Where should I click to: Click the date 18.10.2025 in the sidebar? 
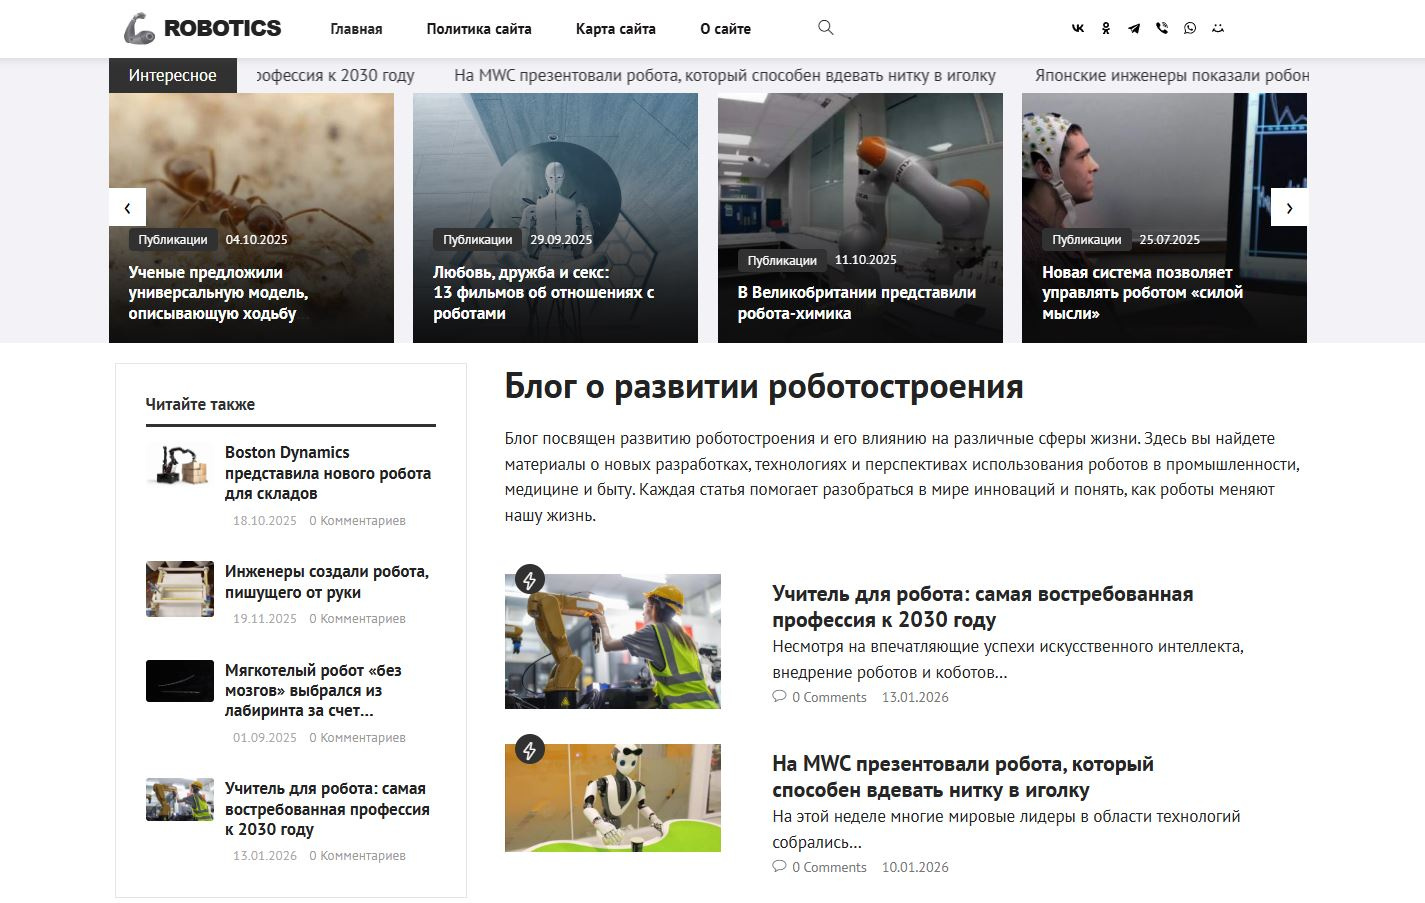click(265, 521)
